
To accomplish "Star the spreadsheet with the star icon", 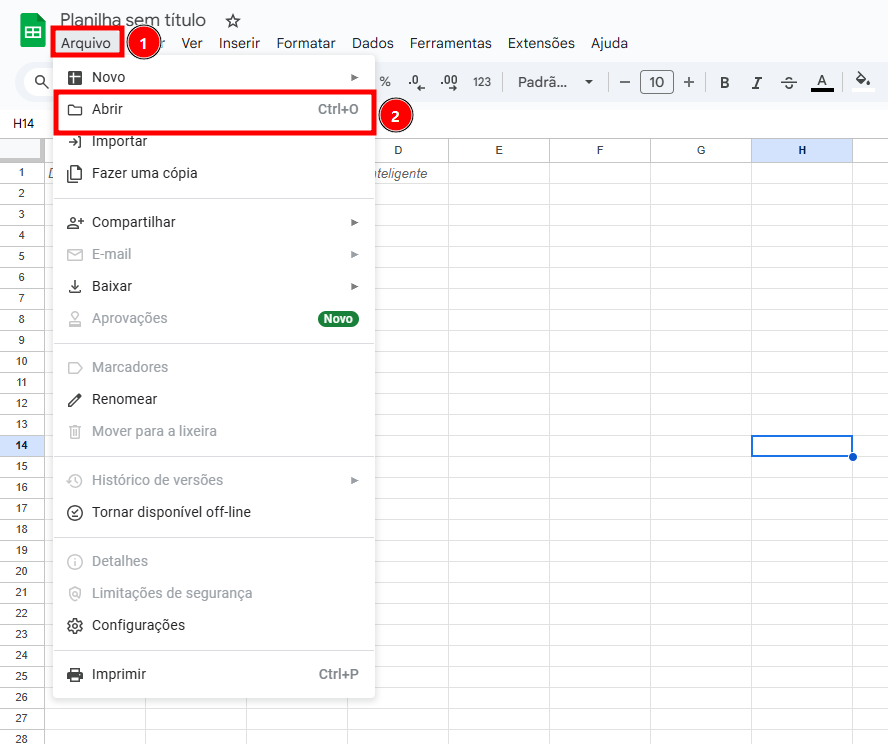I will coord(233,20).
